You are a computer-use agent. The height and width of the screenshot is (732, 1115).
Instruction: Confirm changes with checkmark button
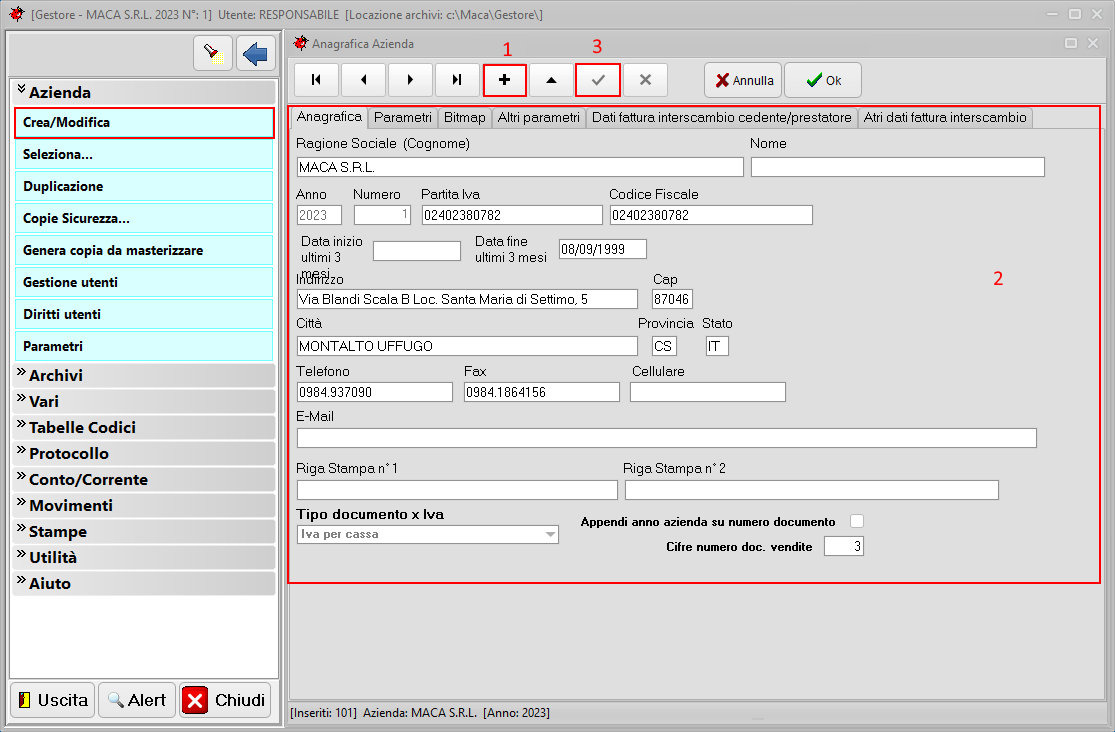pyautogui.click(x=598, y=80)
